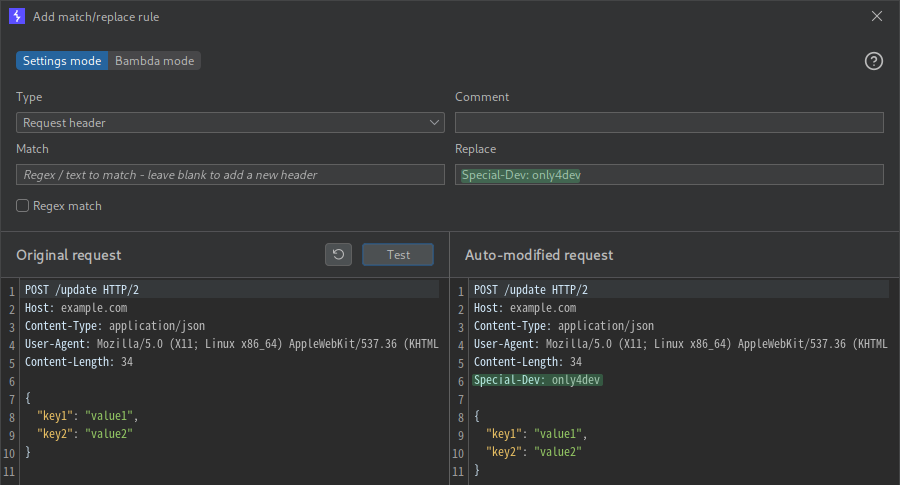
Task: Click the Content-Length line in Auto-modified request
Action: [527, 362]
